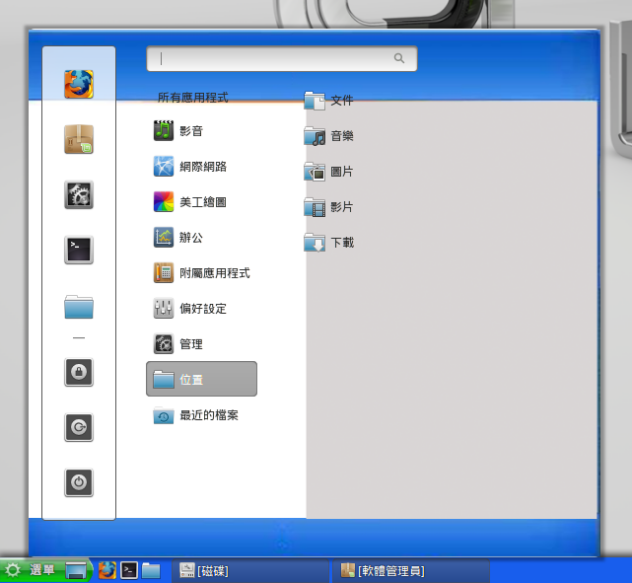Screen dimensions: 632x583
Task: Open the Software Manager favorite icon
Action: point(79,139)
